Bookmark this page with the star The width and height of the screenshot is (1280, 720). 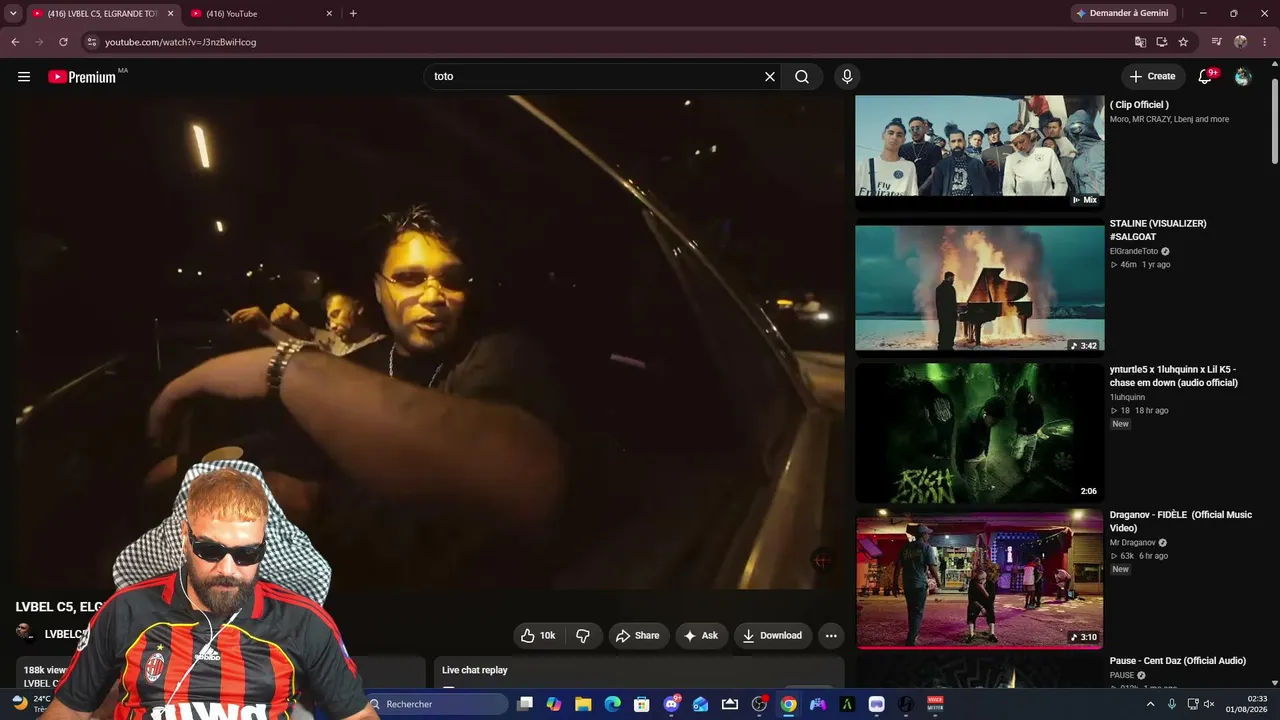1183,42
